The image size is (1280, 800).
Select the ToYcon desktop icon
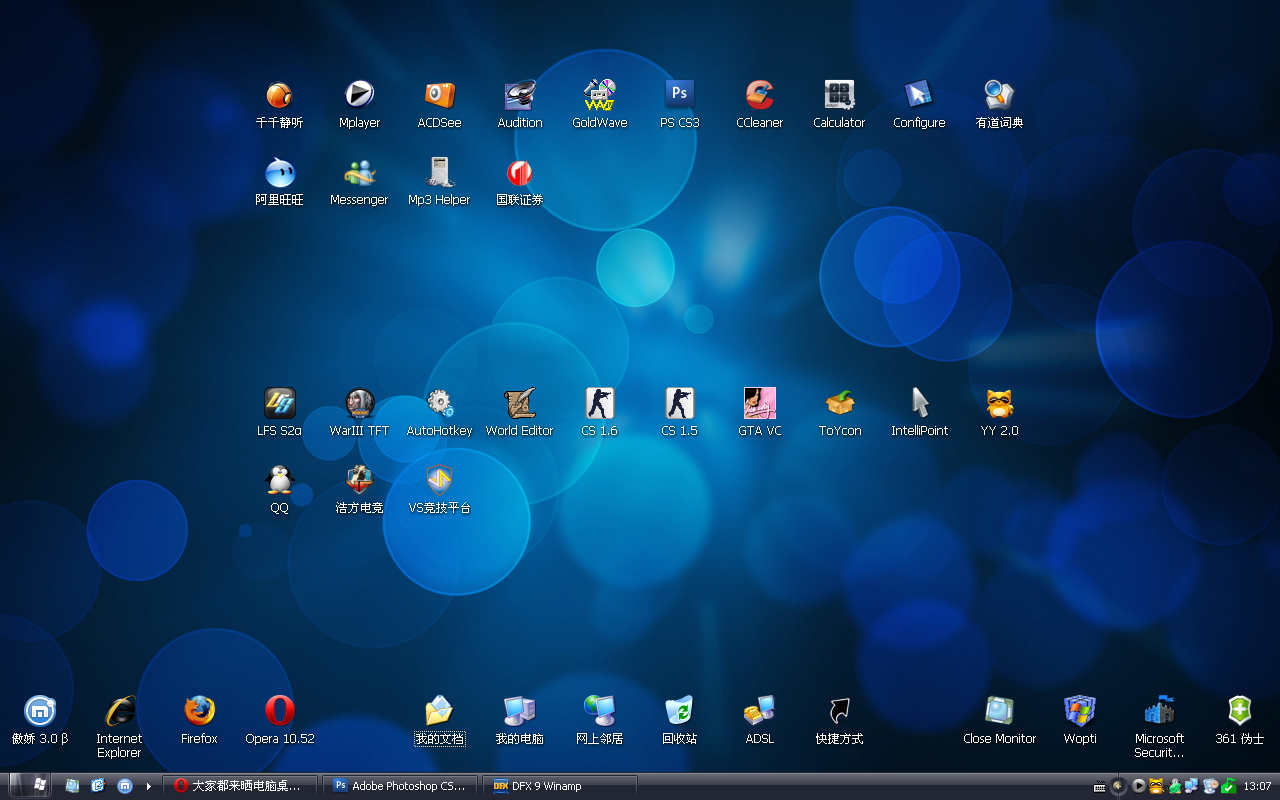(x=839, y=413)
